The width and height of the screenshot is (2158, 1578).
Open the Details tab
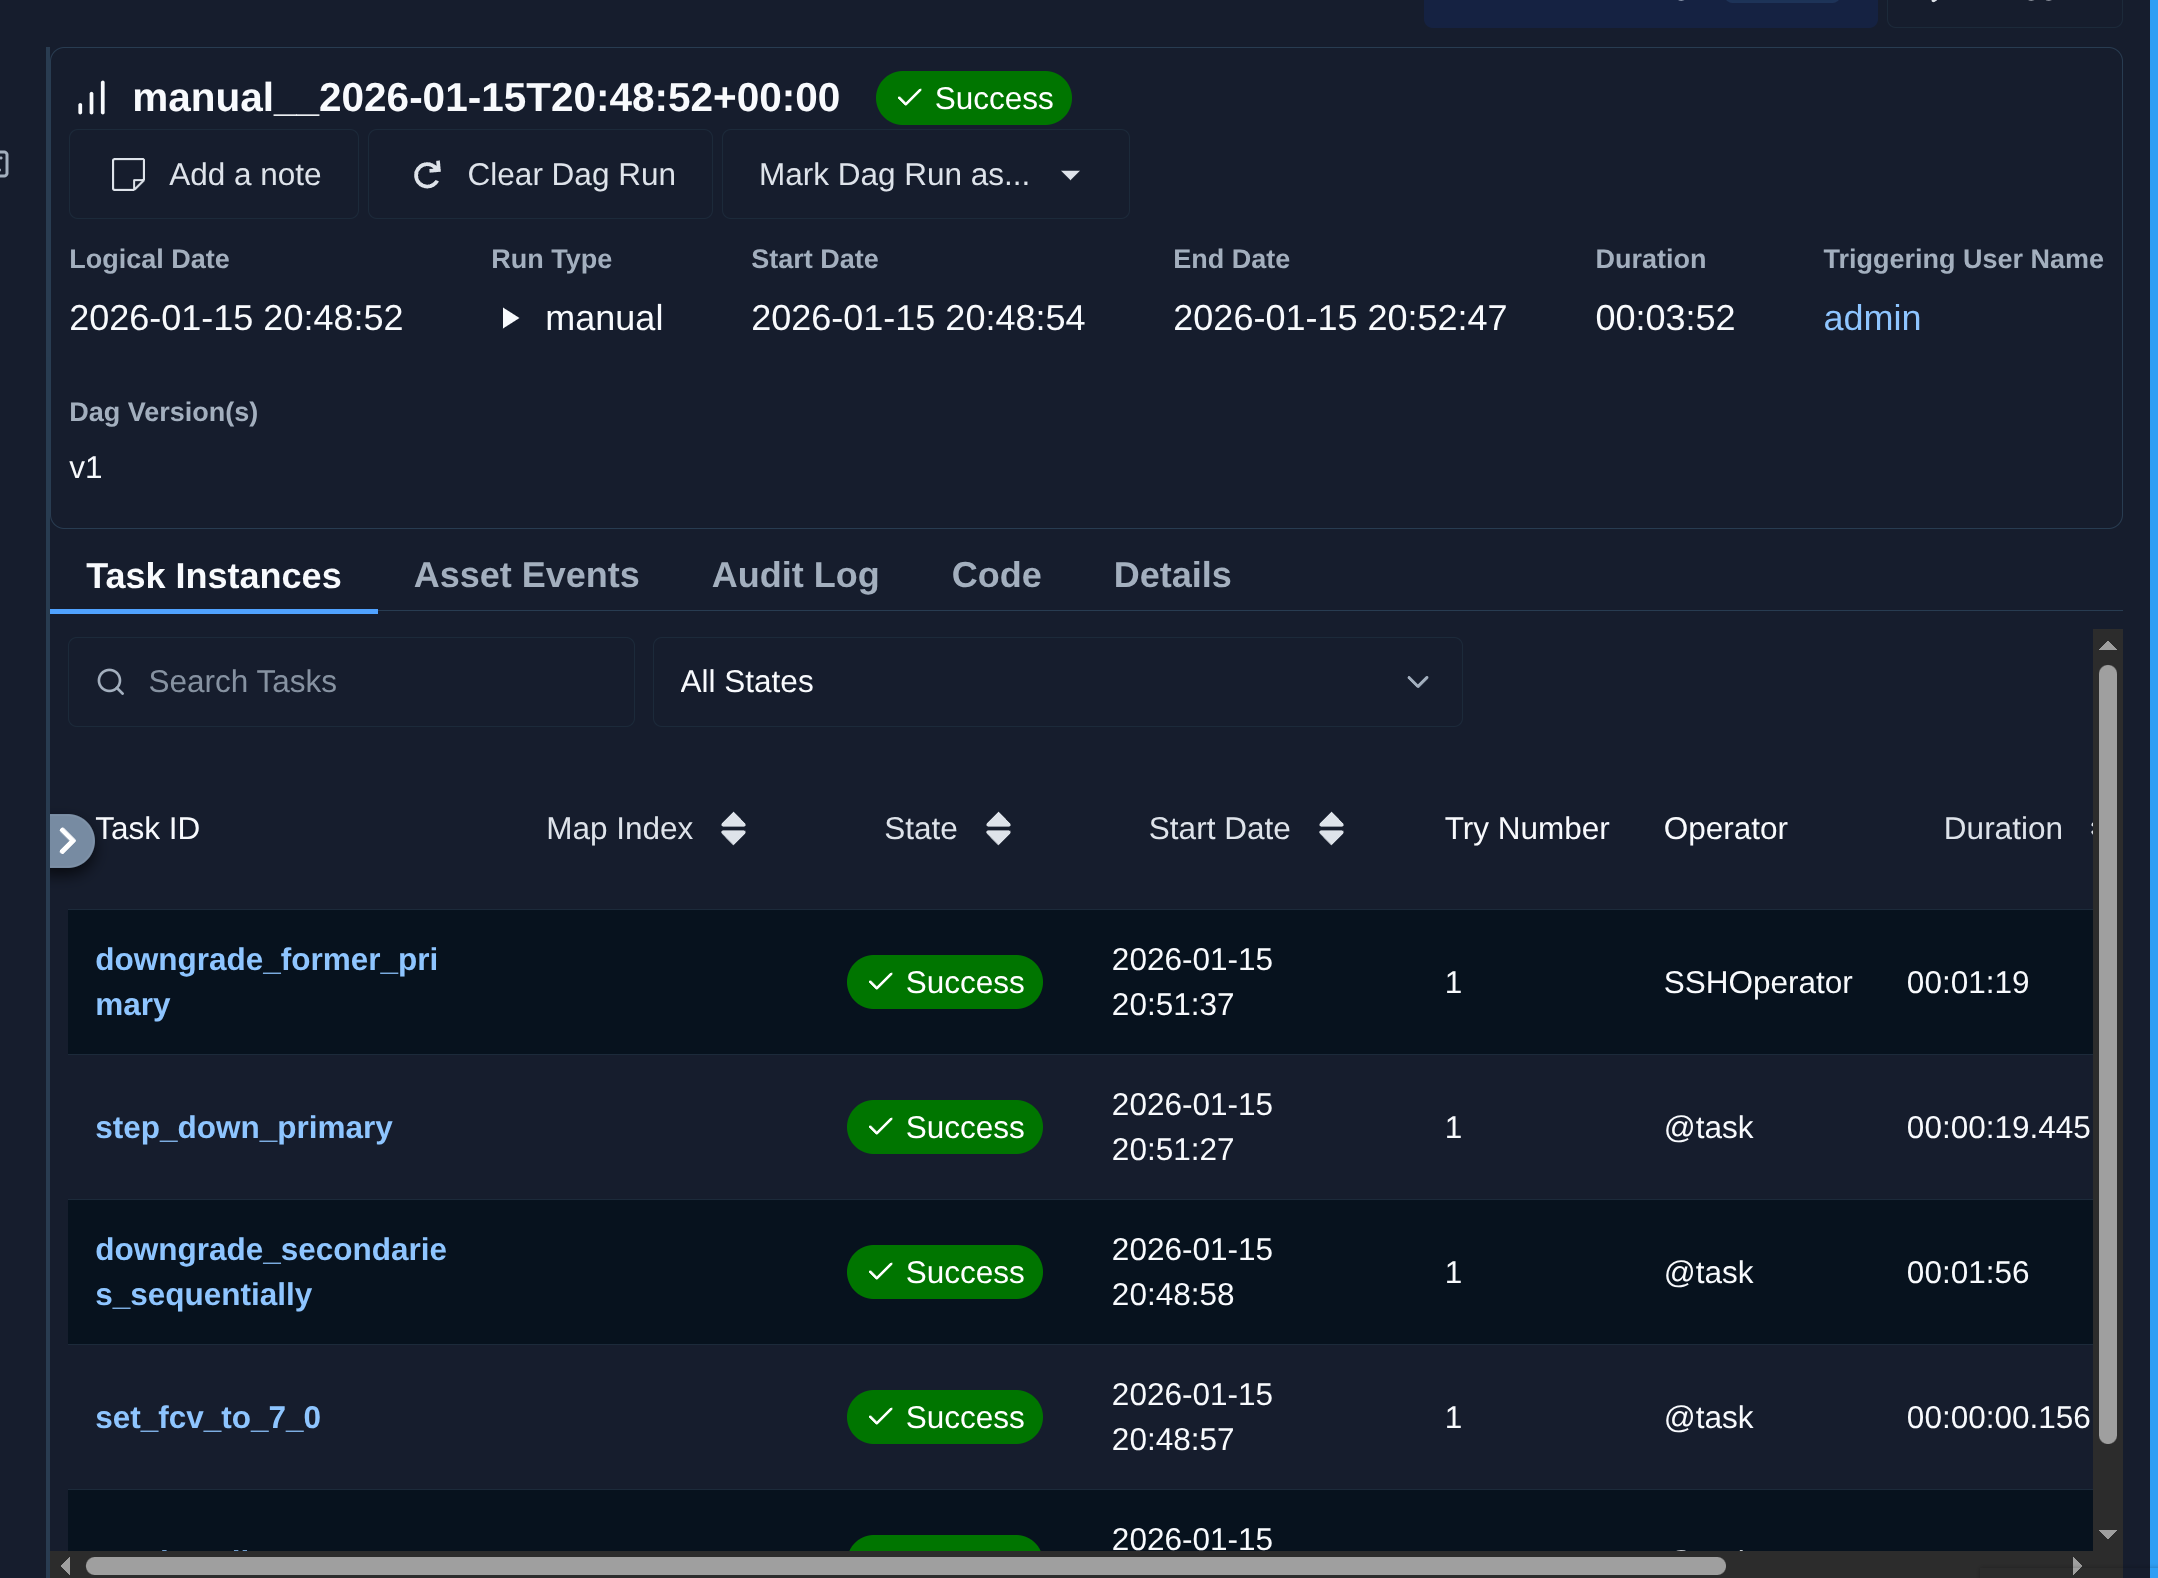(x=1172, y=576)
